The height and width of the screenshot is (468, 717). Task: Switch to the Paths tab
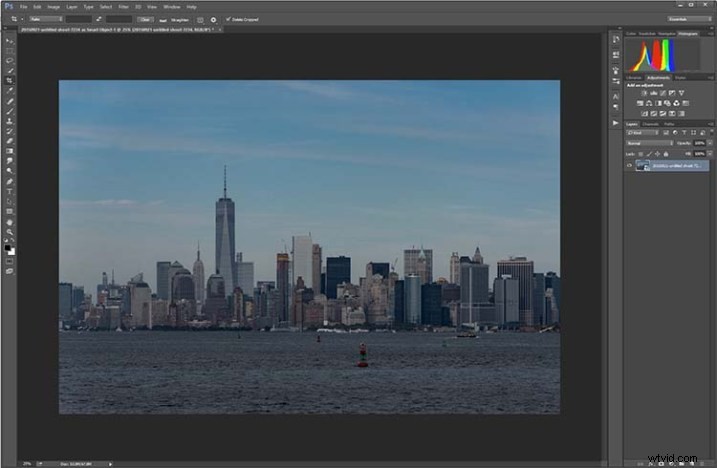point(669,124)
